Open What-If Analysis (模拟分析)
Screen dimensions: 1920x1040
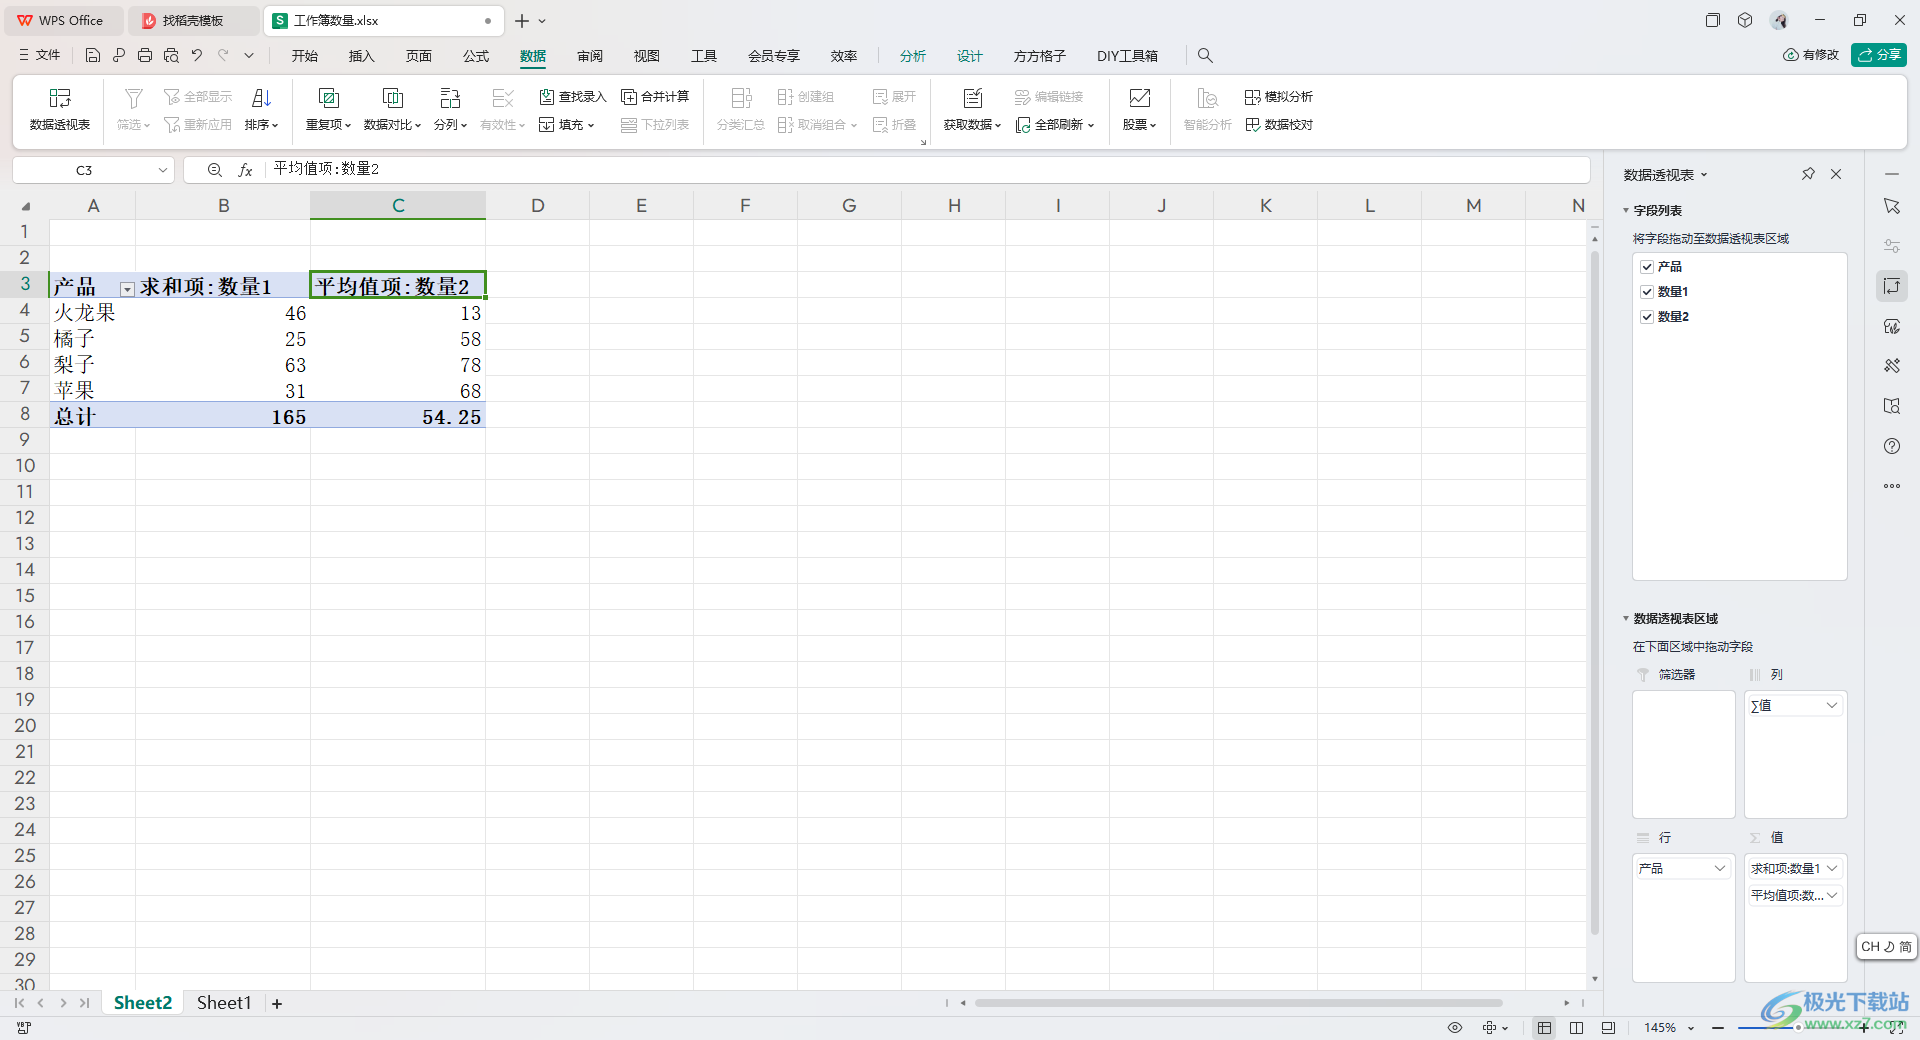[x=1279, y=97]
